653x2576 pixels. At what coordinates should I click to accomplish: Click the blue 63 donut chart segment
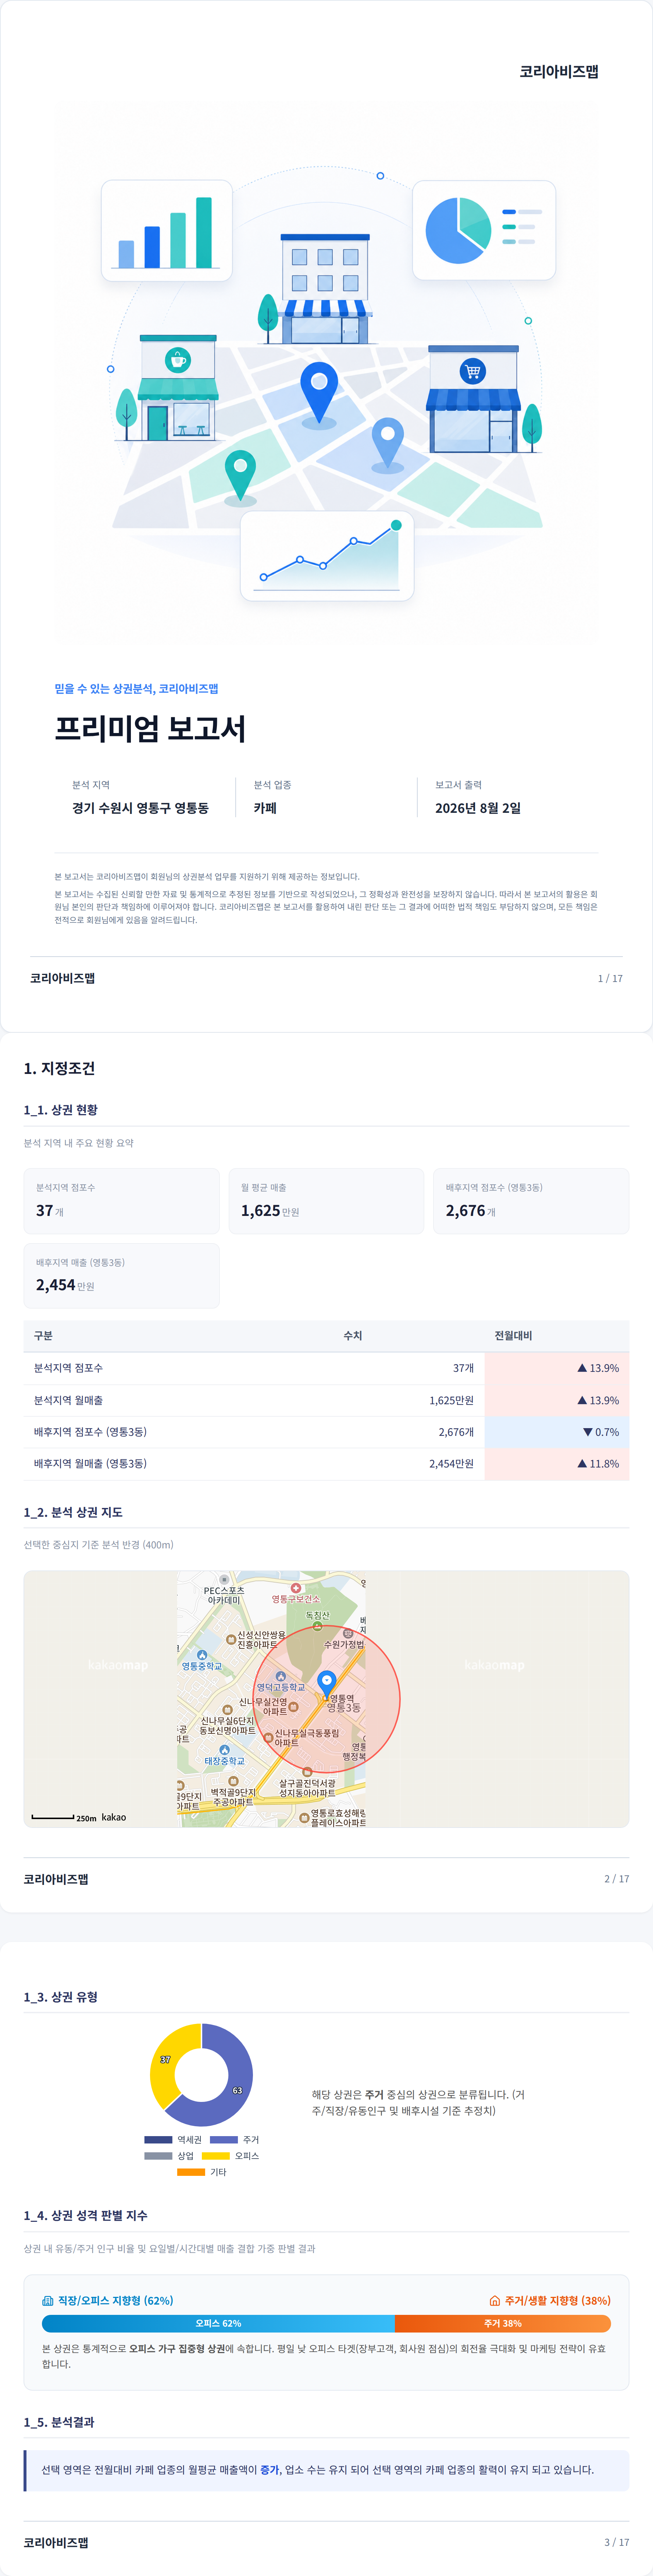tap(237, 2091)
